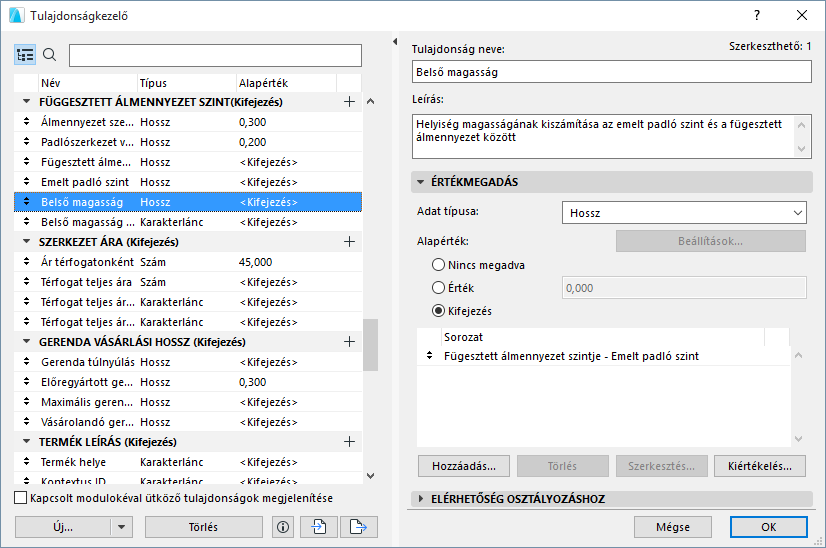The height and width of the screenshot is (548, 826).
Task: Click reorder handle of Térfogat teljes ára
Action: (26, 282)
